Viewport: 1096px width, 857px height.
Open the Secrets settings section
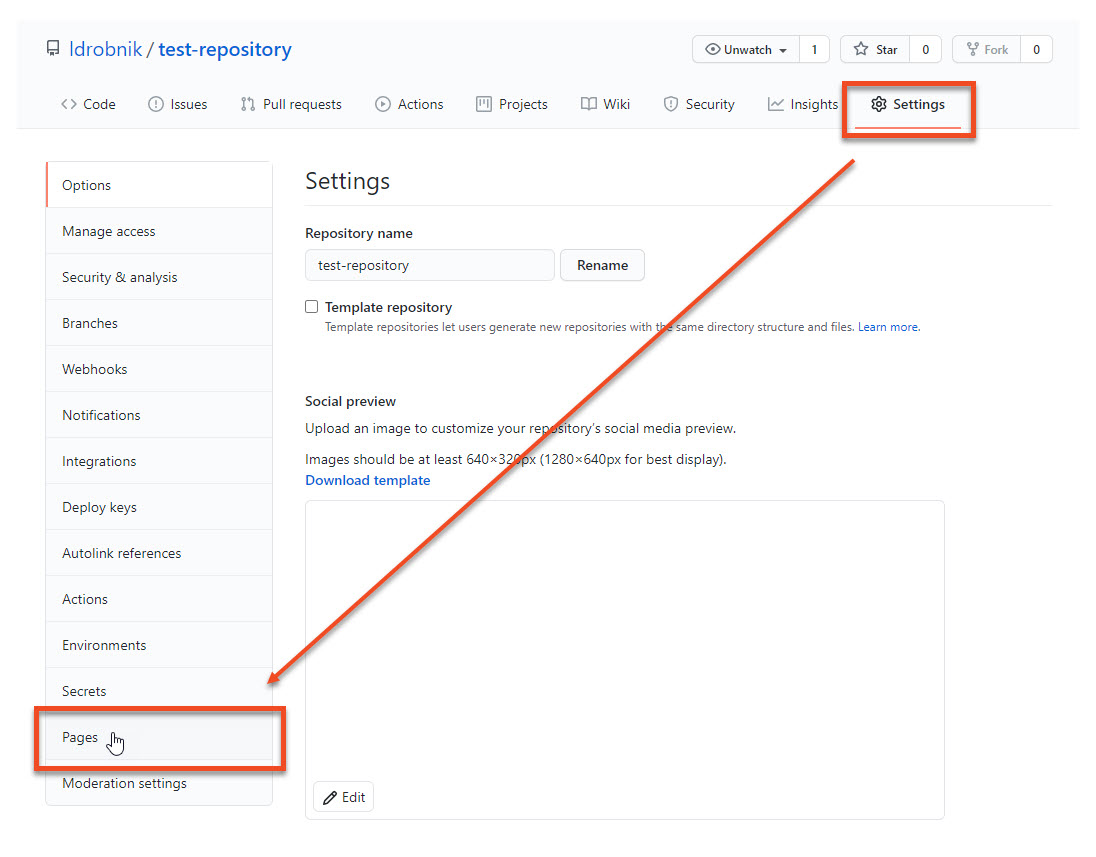pyautogui.click(x=83, y=690)
